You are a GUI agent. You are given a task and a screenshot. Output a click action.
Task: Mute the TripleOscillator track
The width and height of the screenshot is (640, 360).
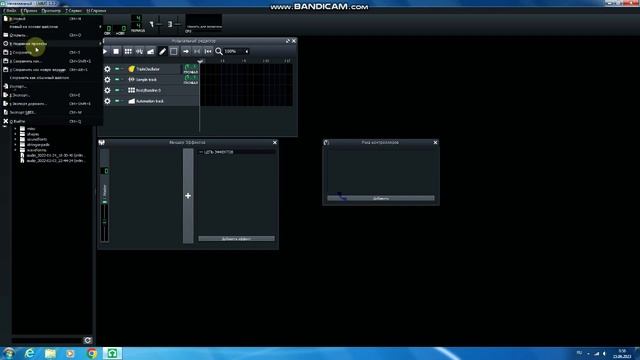point(117,69)
